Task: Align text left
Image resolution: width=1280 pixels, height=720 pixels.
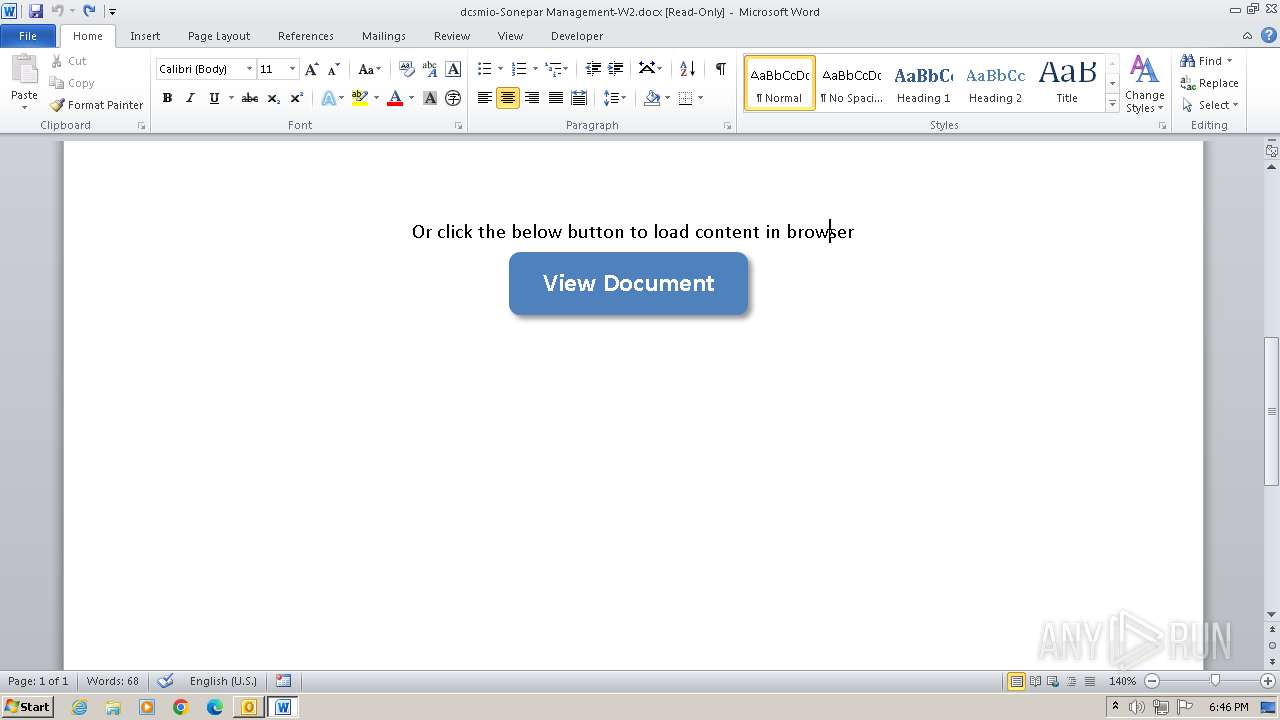Action: click(x=485, y=98)
